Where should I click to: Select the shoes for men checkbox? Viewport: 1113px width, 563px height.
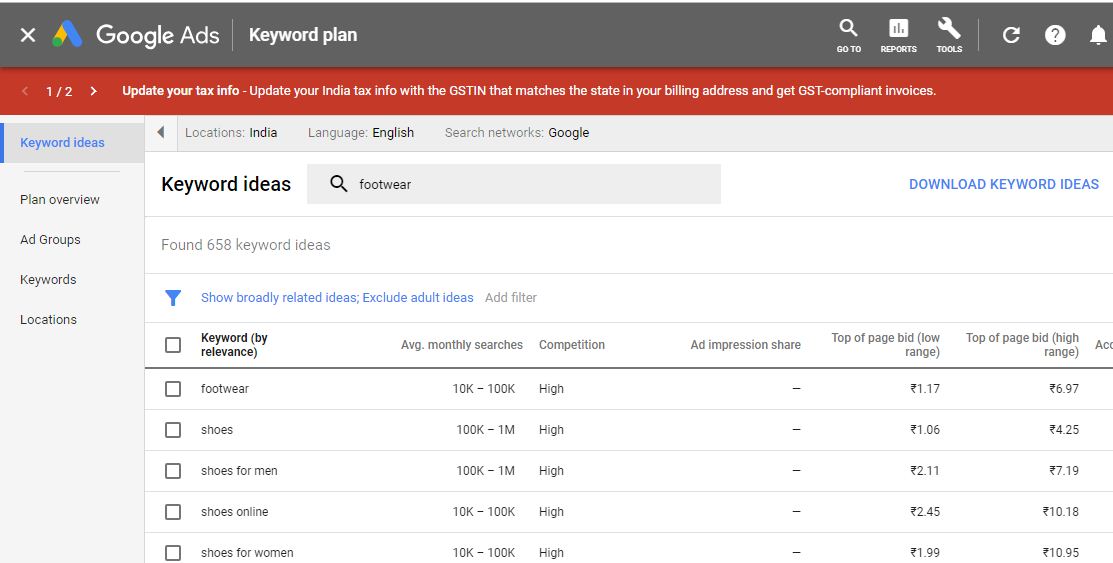point(173,471)
